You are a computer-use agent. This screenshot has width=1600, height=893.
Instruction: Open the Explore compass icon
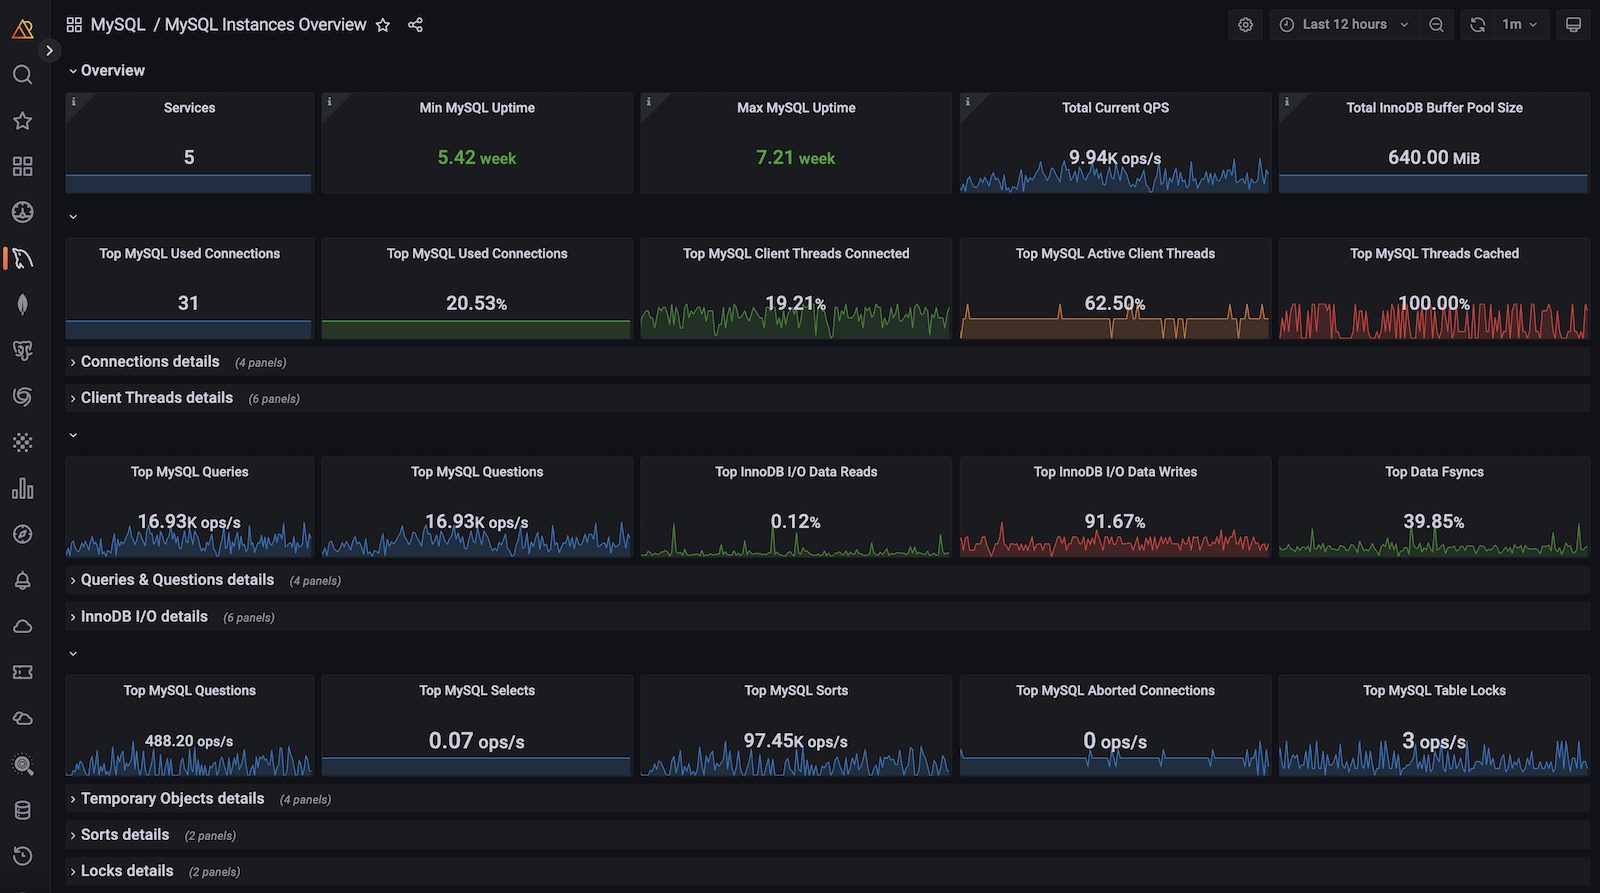coord(22,535)
